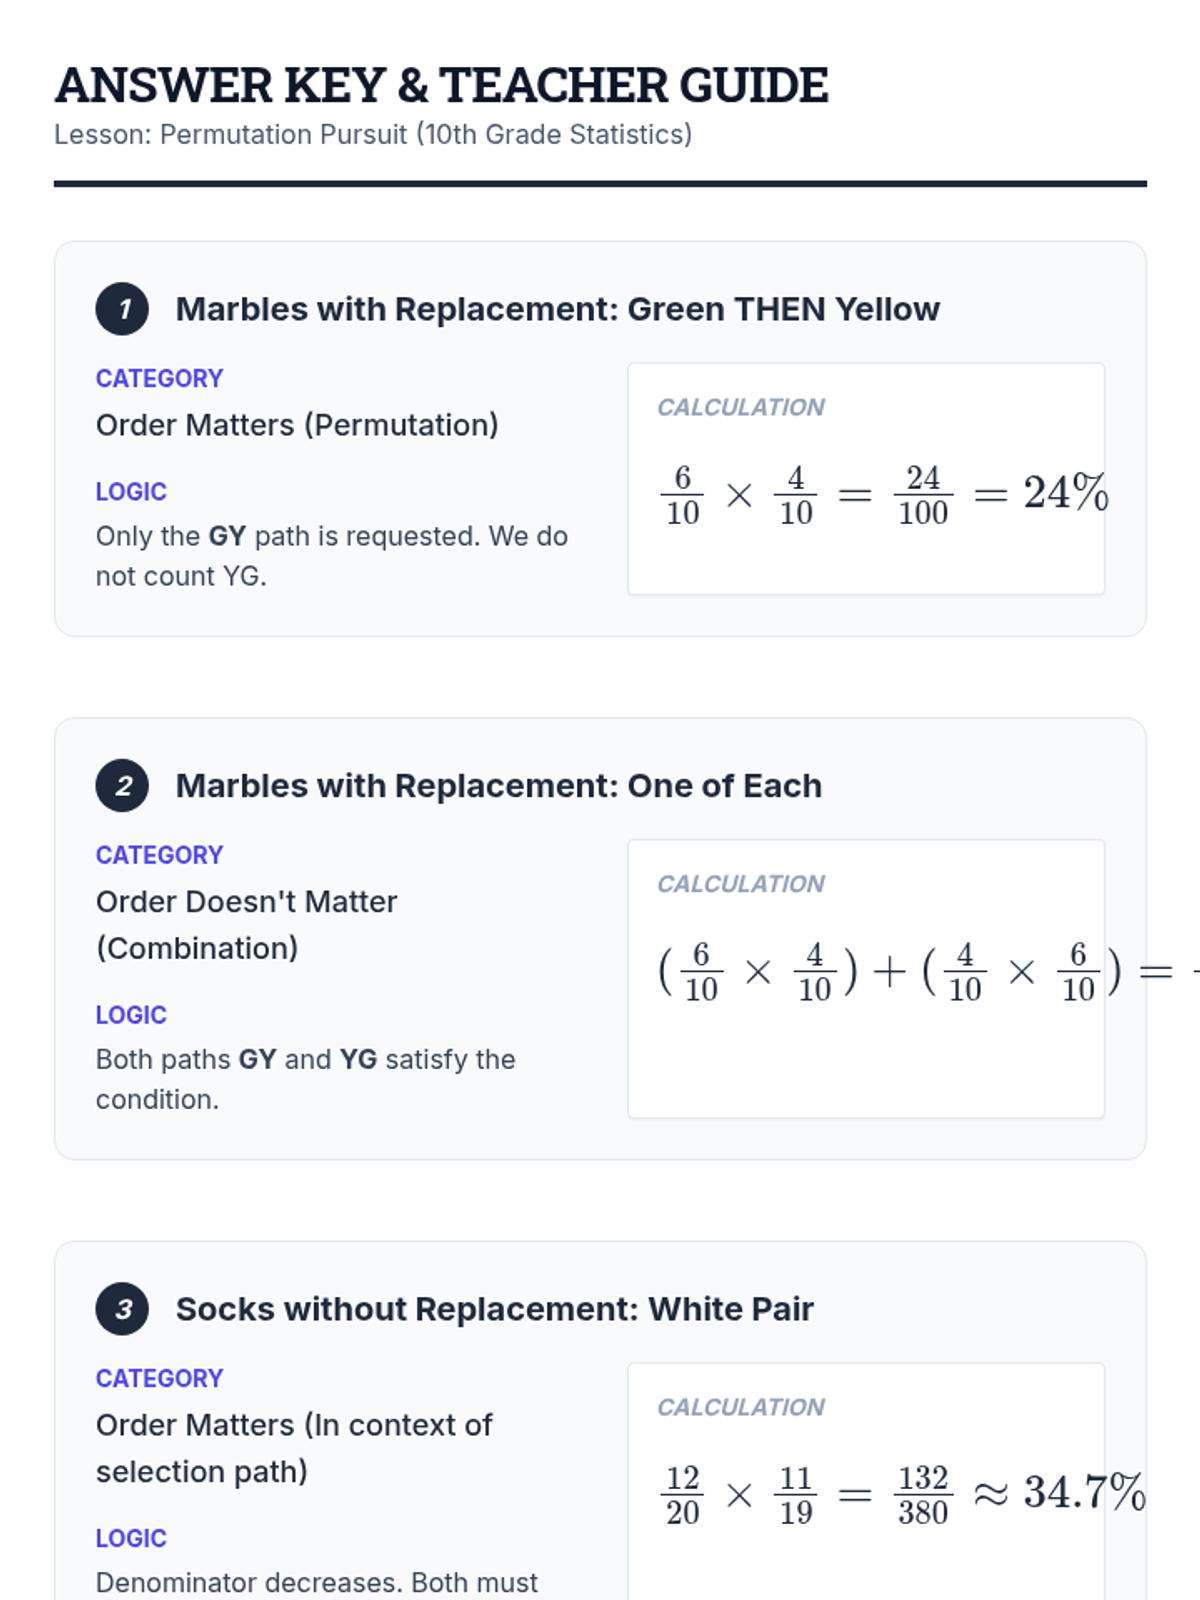Click the Answer Key & Teacher Guide title
Screen dimensions: 1200x1600
[x=441, y=85]
